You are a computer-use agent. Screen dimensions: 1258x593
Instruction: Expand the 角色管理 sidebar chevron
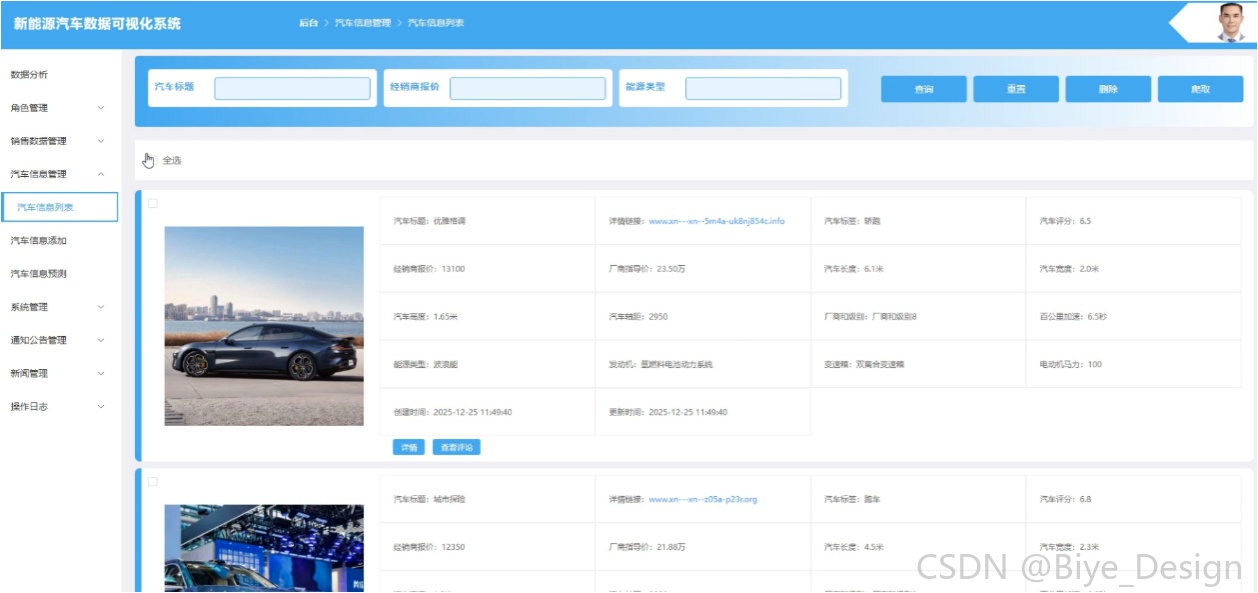101,108
